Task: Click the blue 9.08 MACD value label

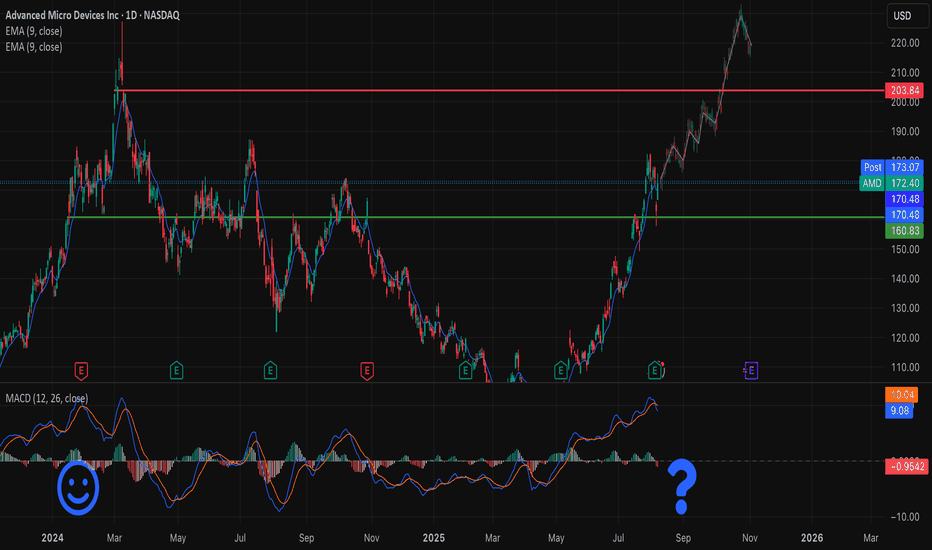Action: click(899, 410)
